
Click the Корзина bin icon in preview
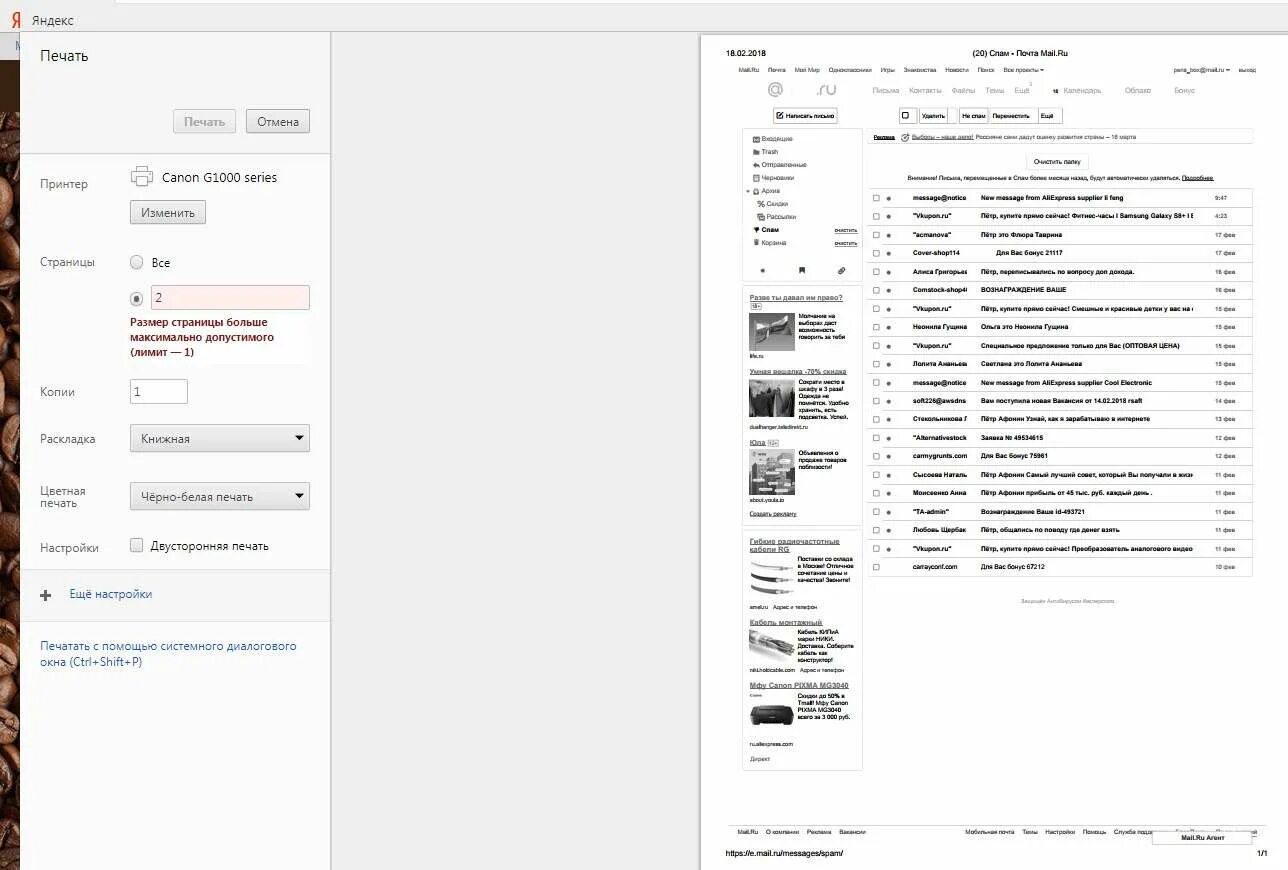pos(756,242)
